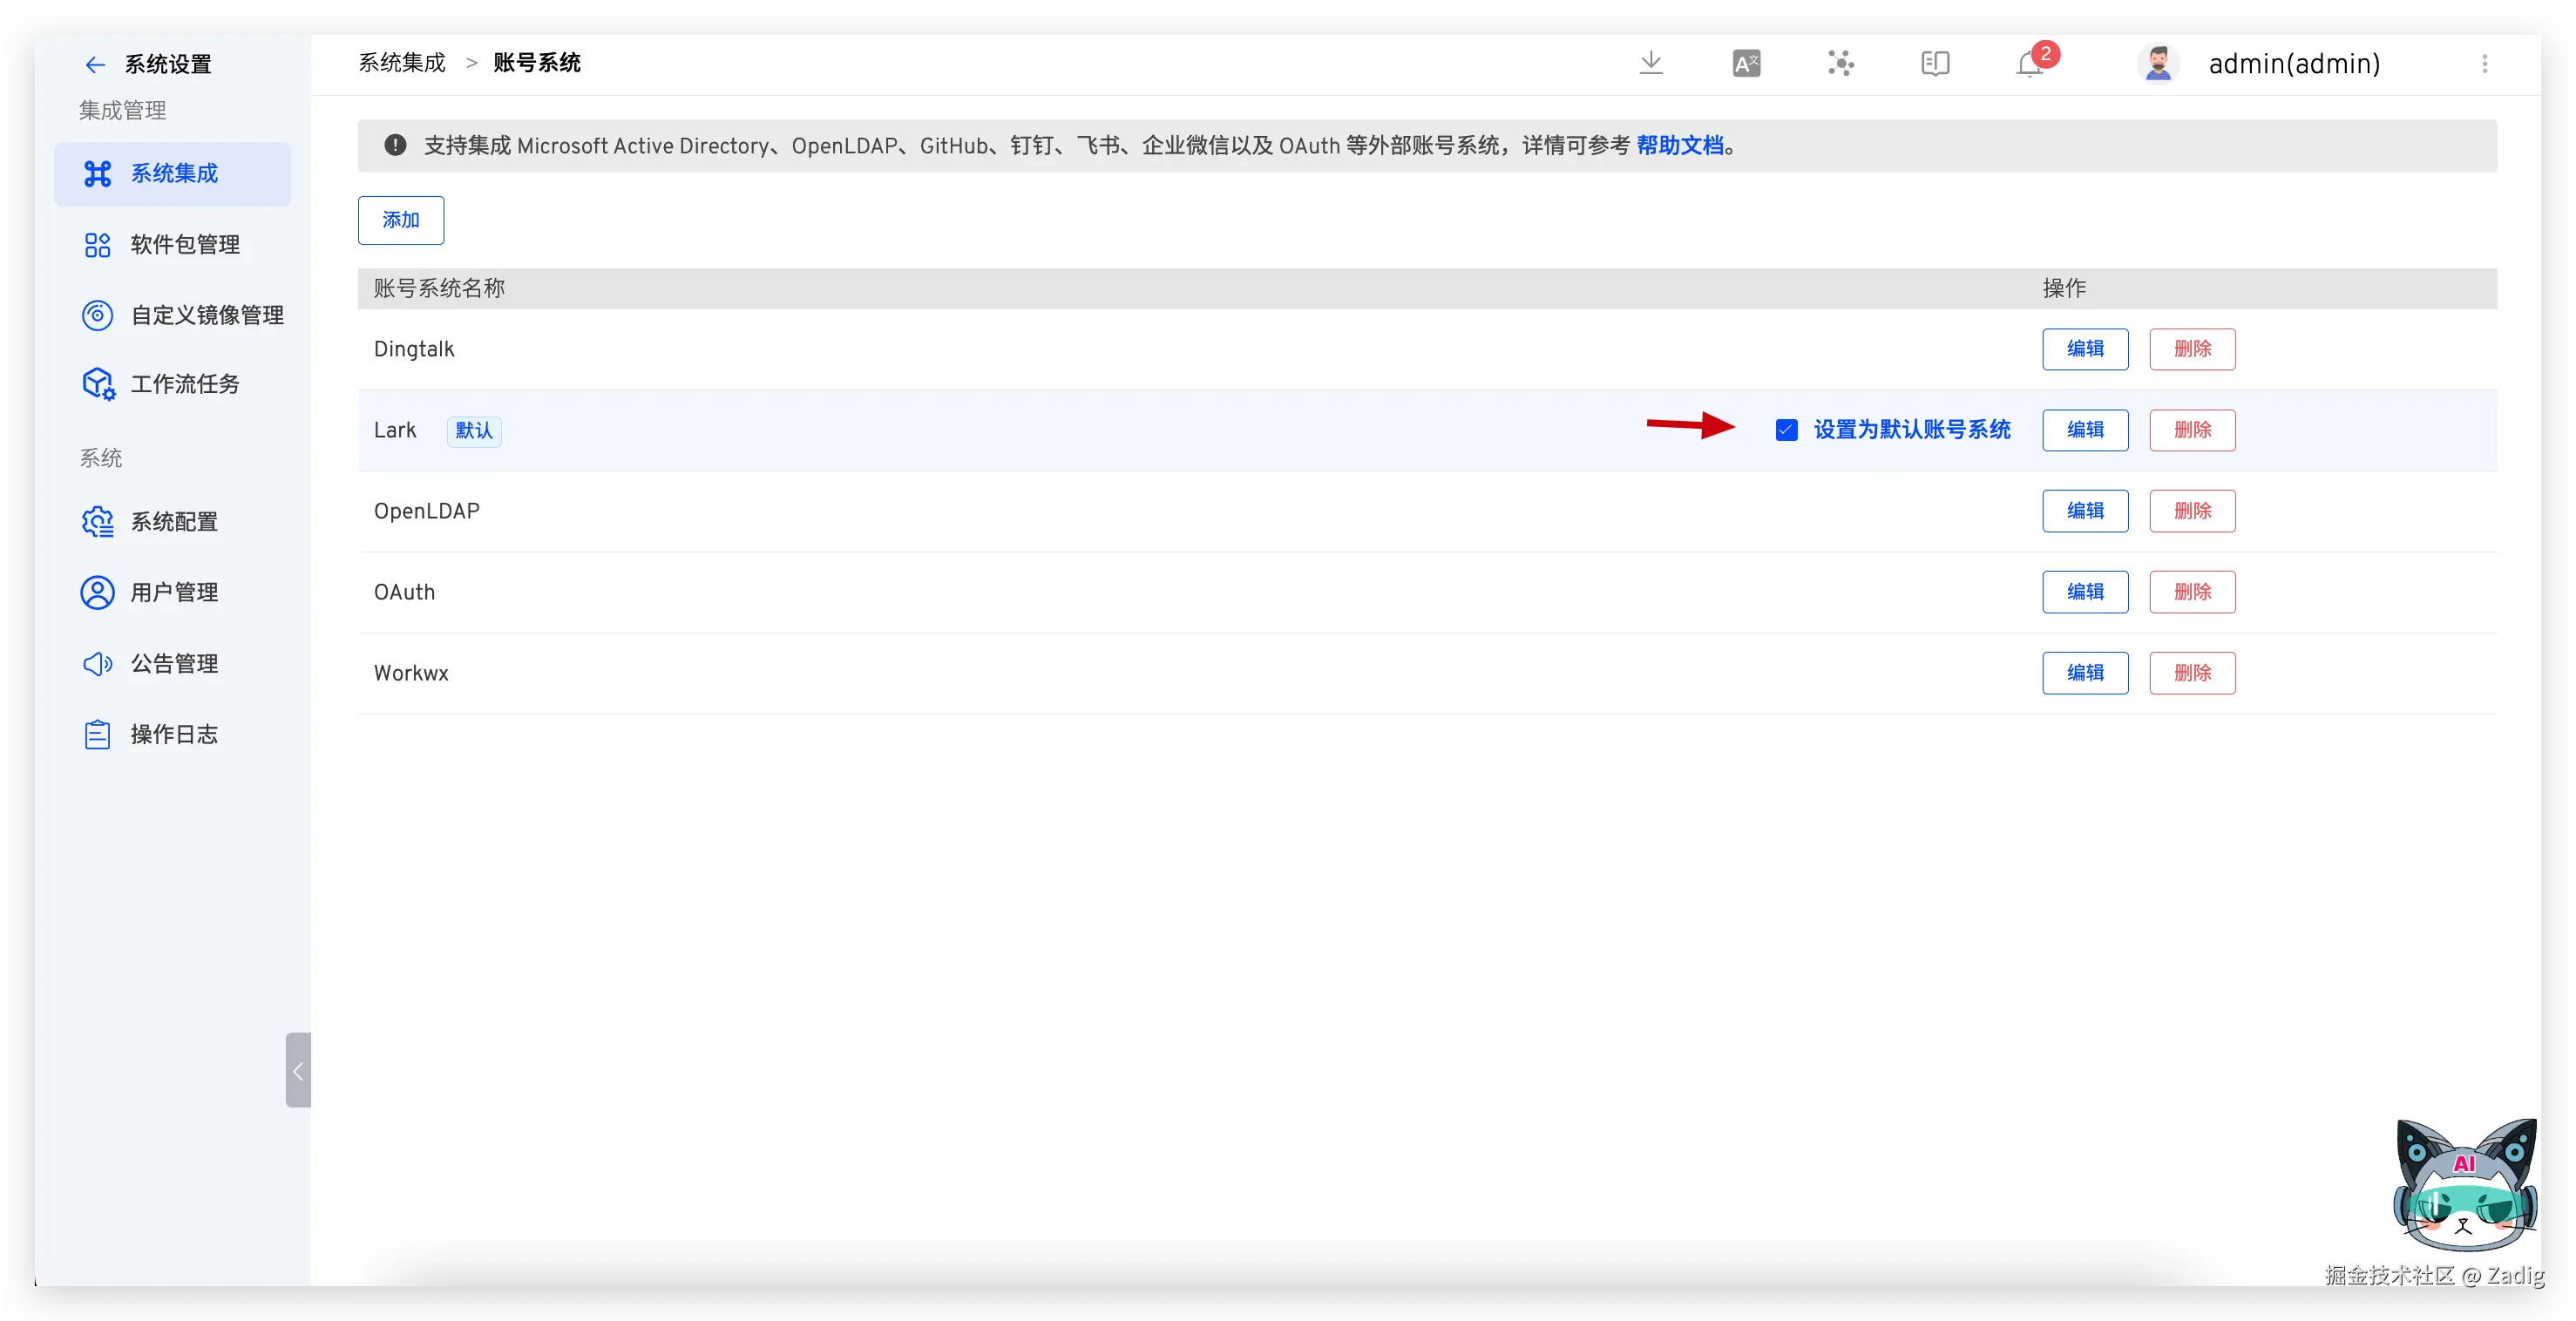Click the download icon in top bar
The height and width of the screenshot is (1321, 2576).
pyautogui.click(x=1651, y=63)
